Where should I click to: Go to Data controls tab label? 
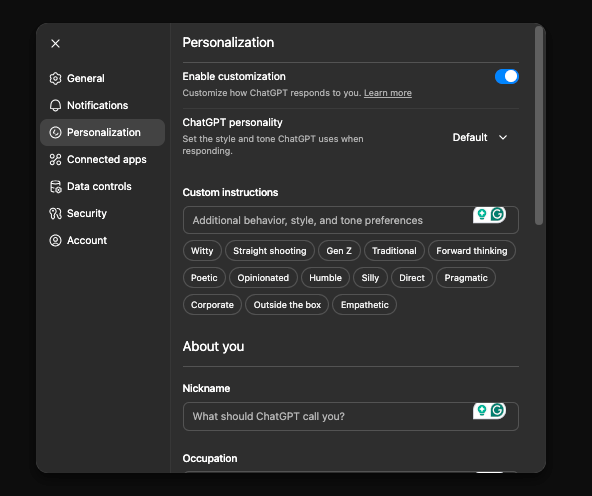pos(99,186)
